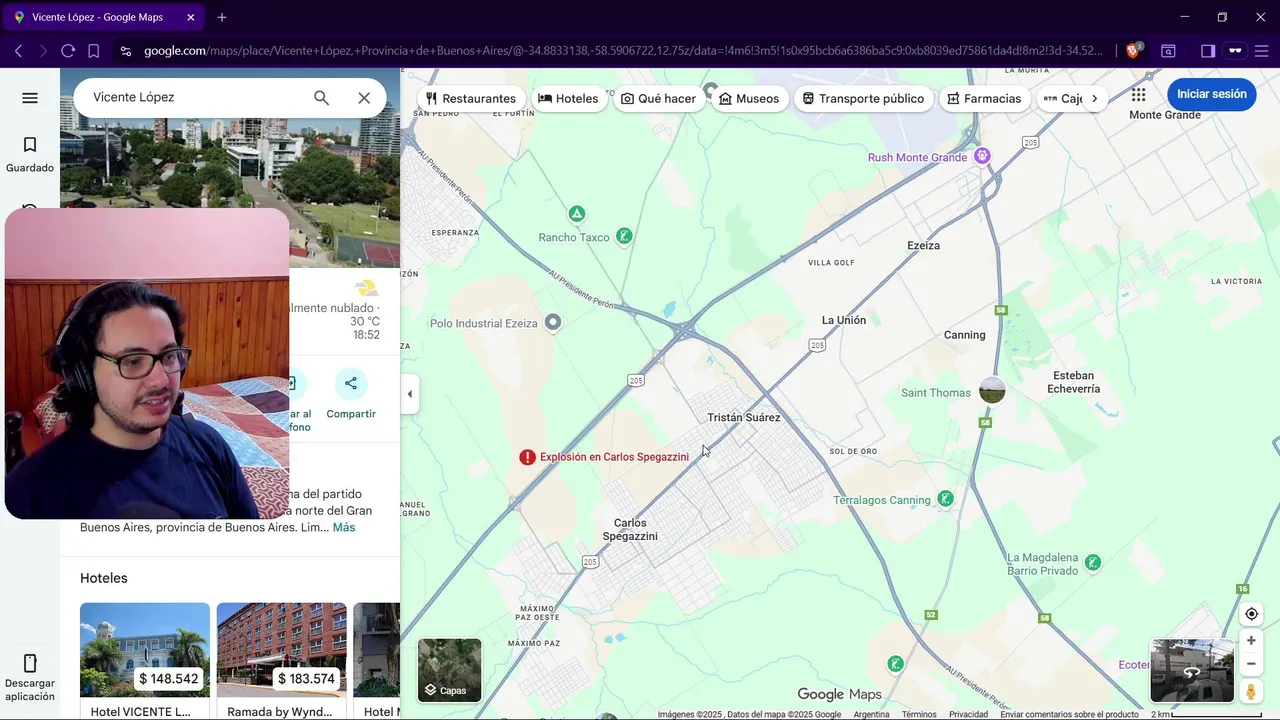Click the Explosión en Carlos Spegazzini alert

604,457
